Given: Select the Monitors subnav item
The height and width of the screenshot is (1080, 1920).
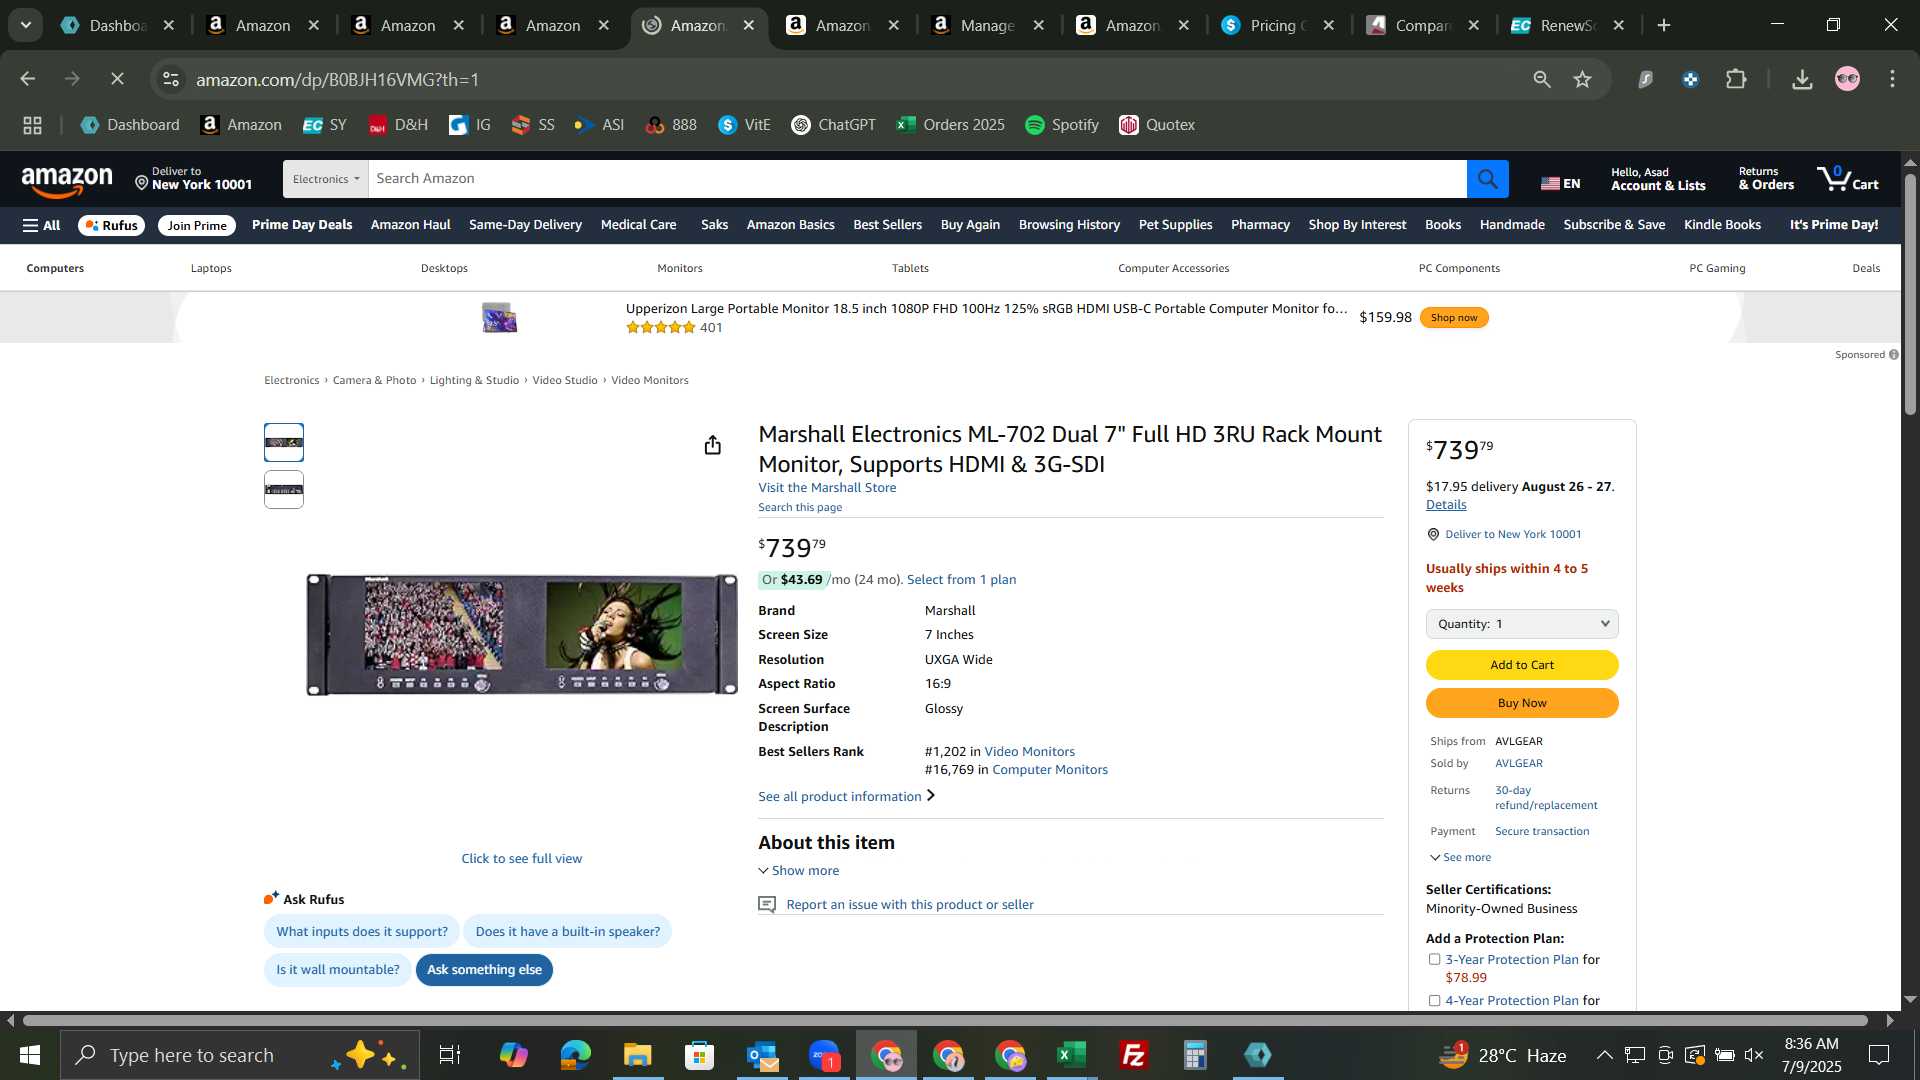Looking at the screenshot, I should coord(680,268).
